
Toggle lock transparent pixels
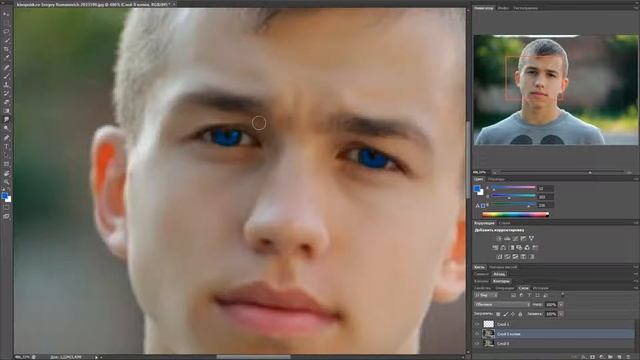pyautogui.click(x=498, y=314)
